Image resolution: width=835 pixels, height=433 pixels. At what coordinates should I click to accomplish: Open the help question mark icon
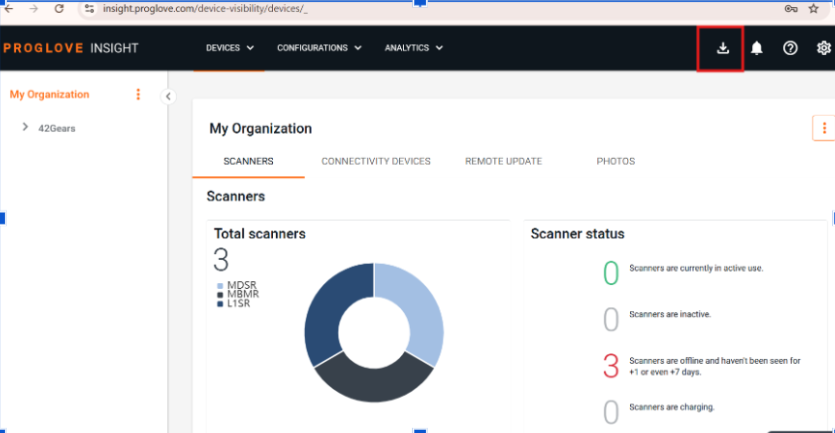click(790, 48)
